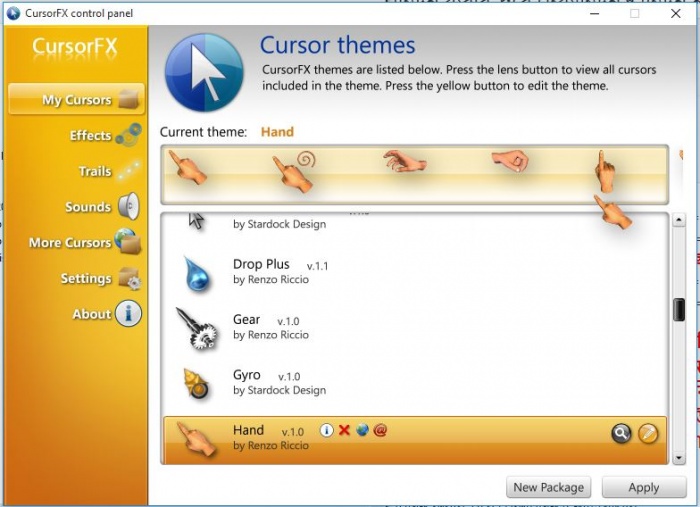Select the 'Drop Plus' theme name

pos(261,264)
